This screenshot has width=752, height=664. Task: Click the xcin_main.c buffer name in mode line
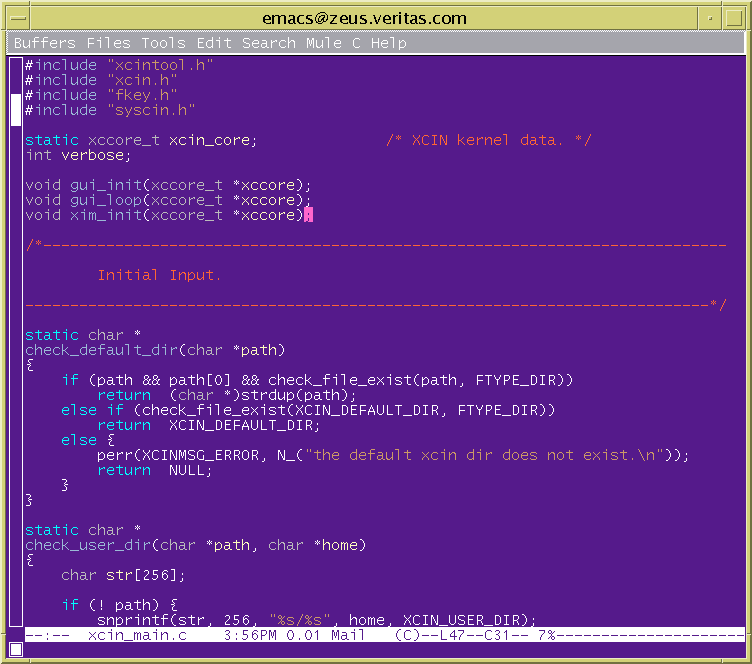click(x=136, y=635)
